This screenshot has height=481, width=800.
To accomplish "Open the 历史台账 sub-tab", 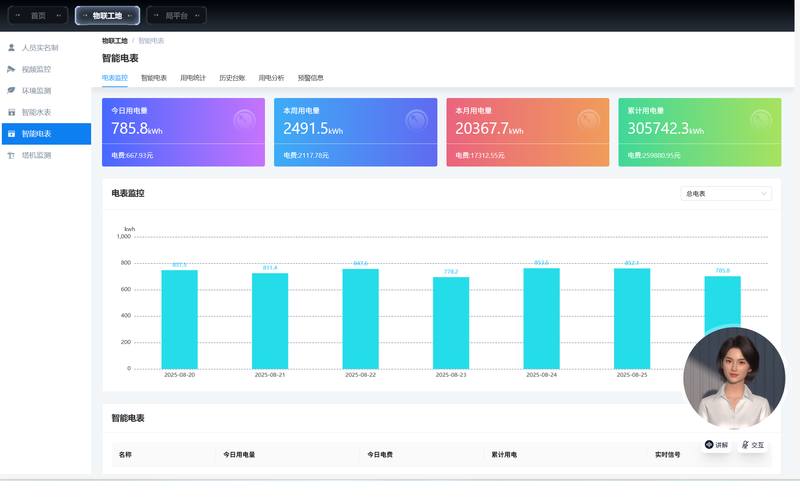I will [232, 78].
